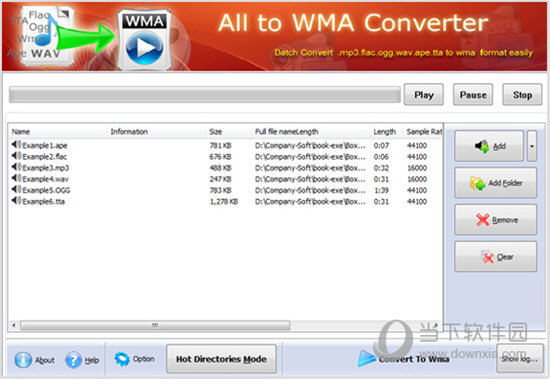
Task: Click speaker icon beside Example2.flac
Action: pos(16,156)
